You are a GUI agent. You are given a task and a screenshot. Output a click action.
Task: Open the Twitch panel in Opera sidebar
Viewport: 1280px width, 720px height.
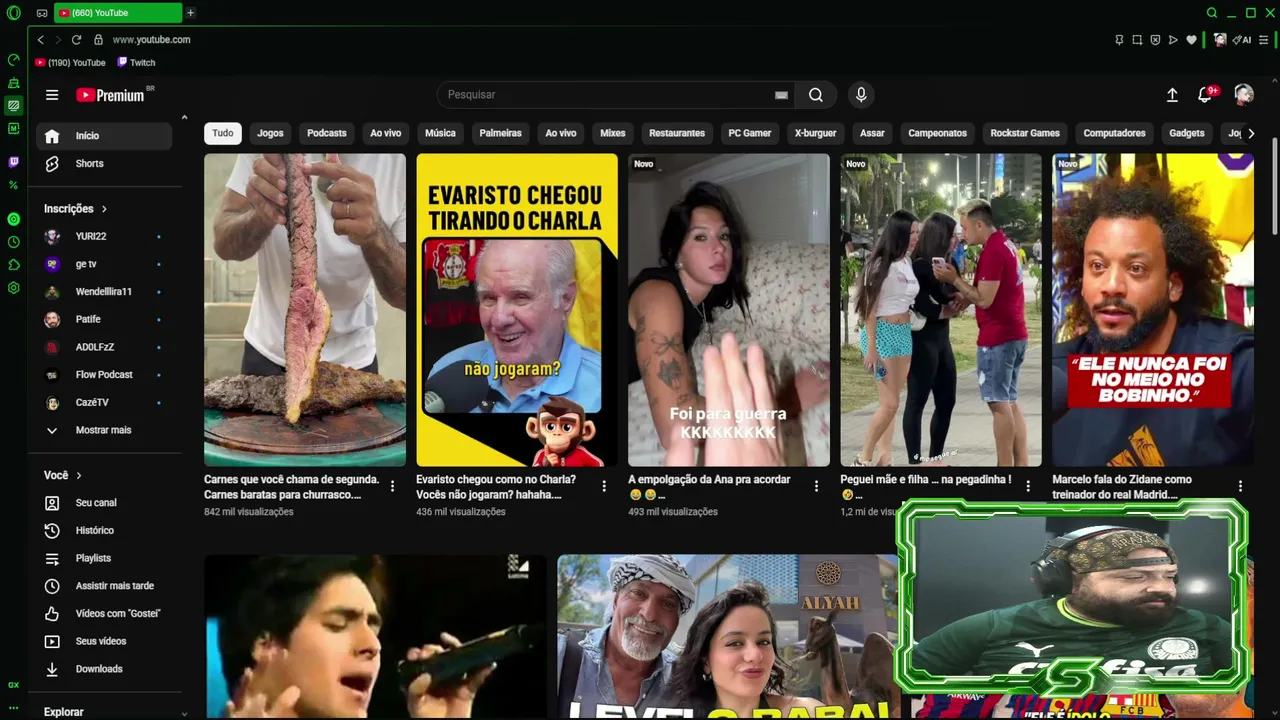click(14, 162)
